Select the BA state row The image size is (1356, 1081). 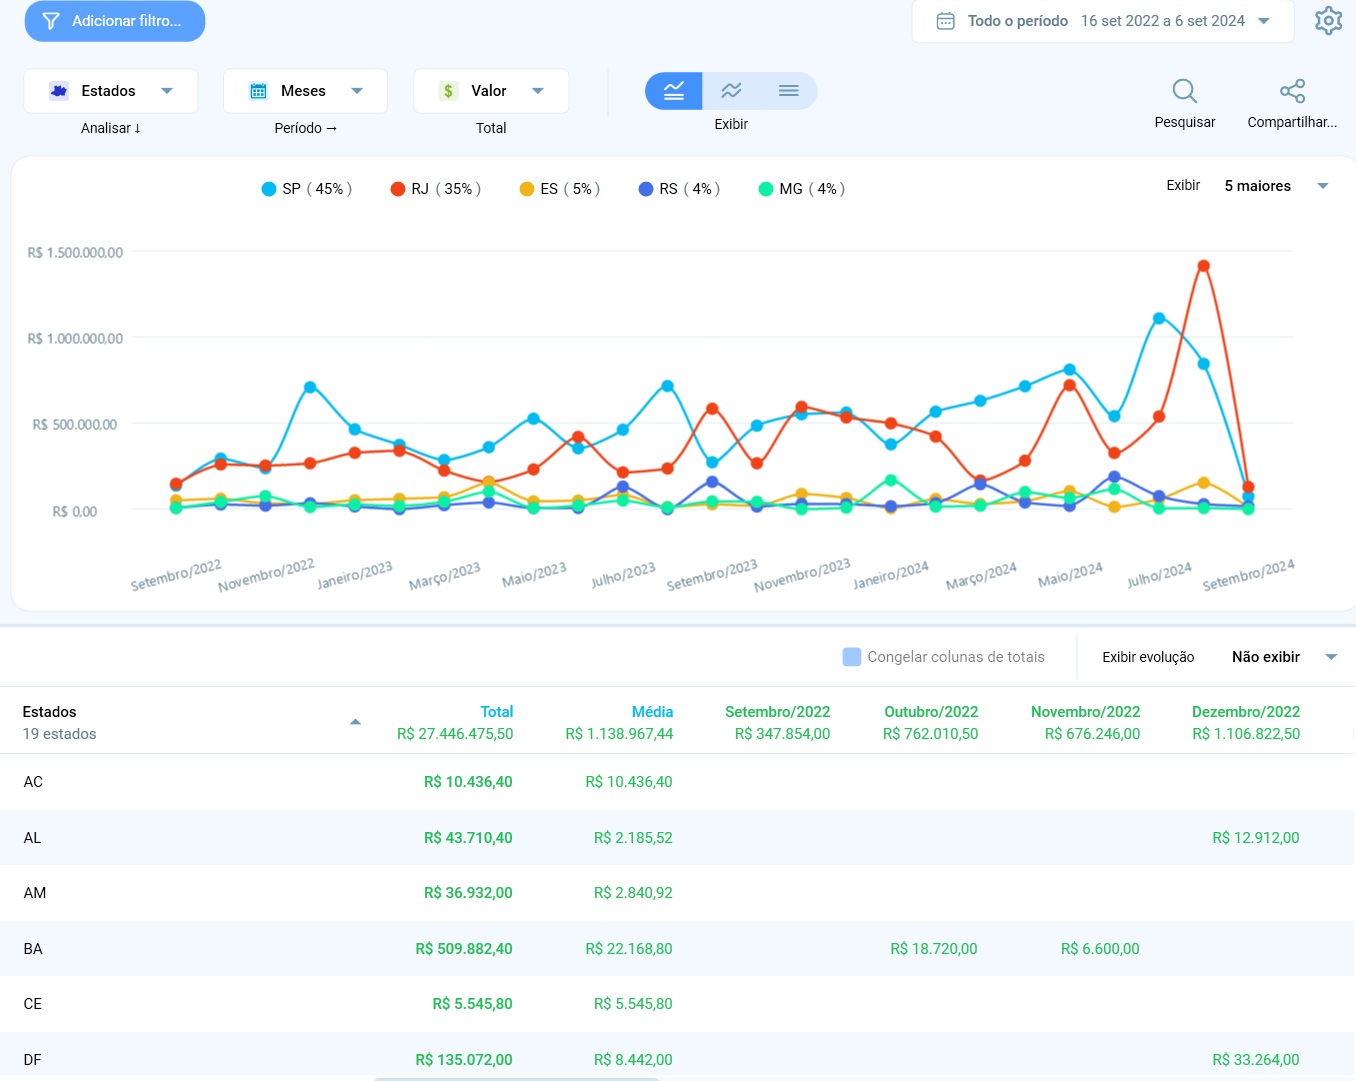pyautogui.click(x=678, y=949)
